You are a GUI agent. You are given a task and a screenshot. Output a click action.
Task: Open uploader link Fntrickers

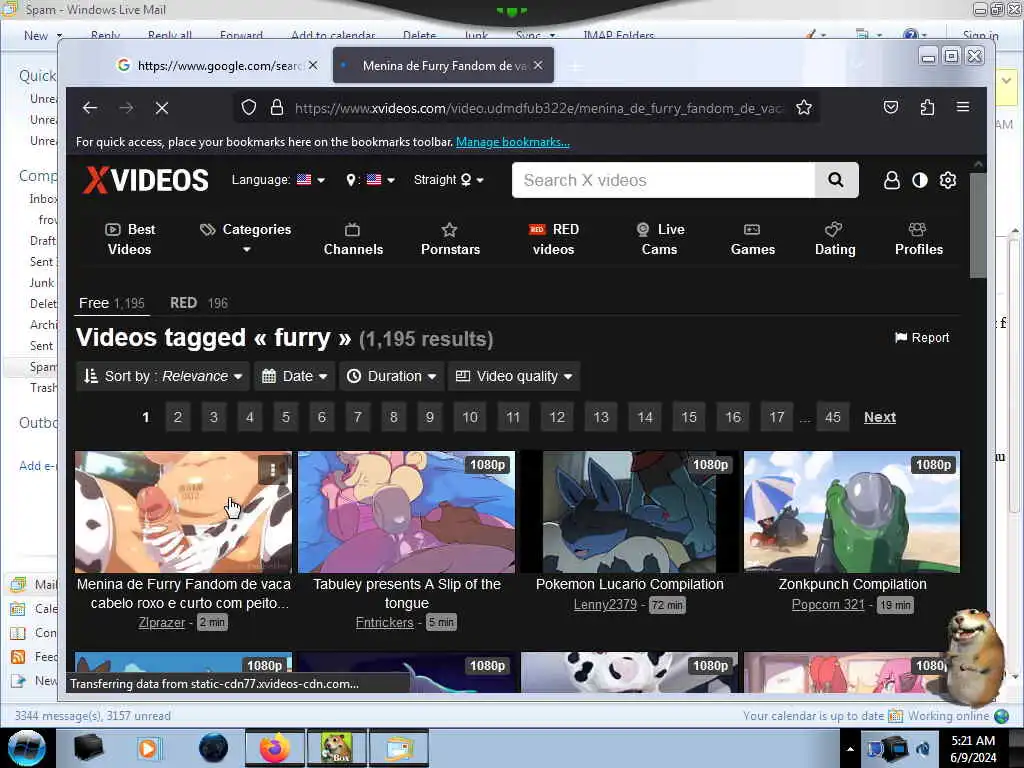coord(384,622)
